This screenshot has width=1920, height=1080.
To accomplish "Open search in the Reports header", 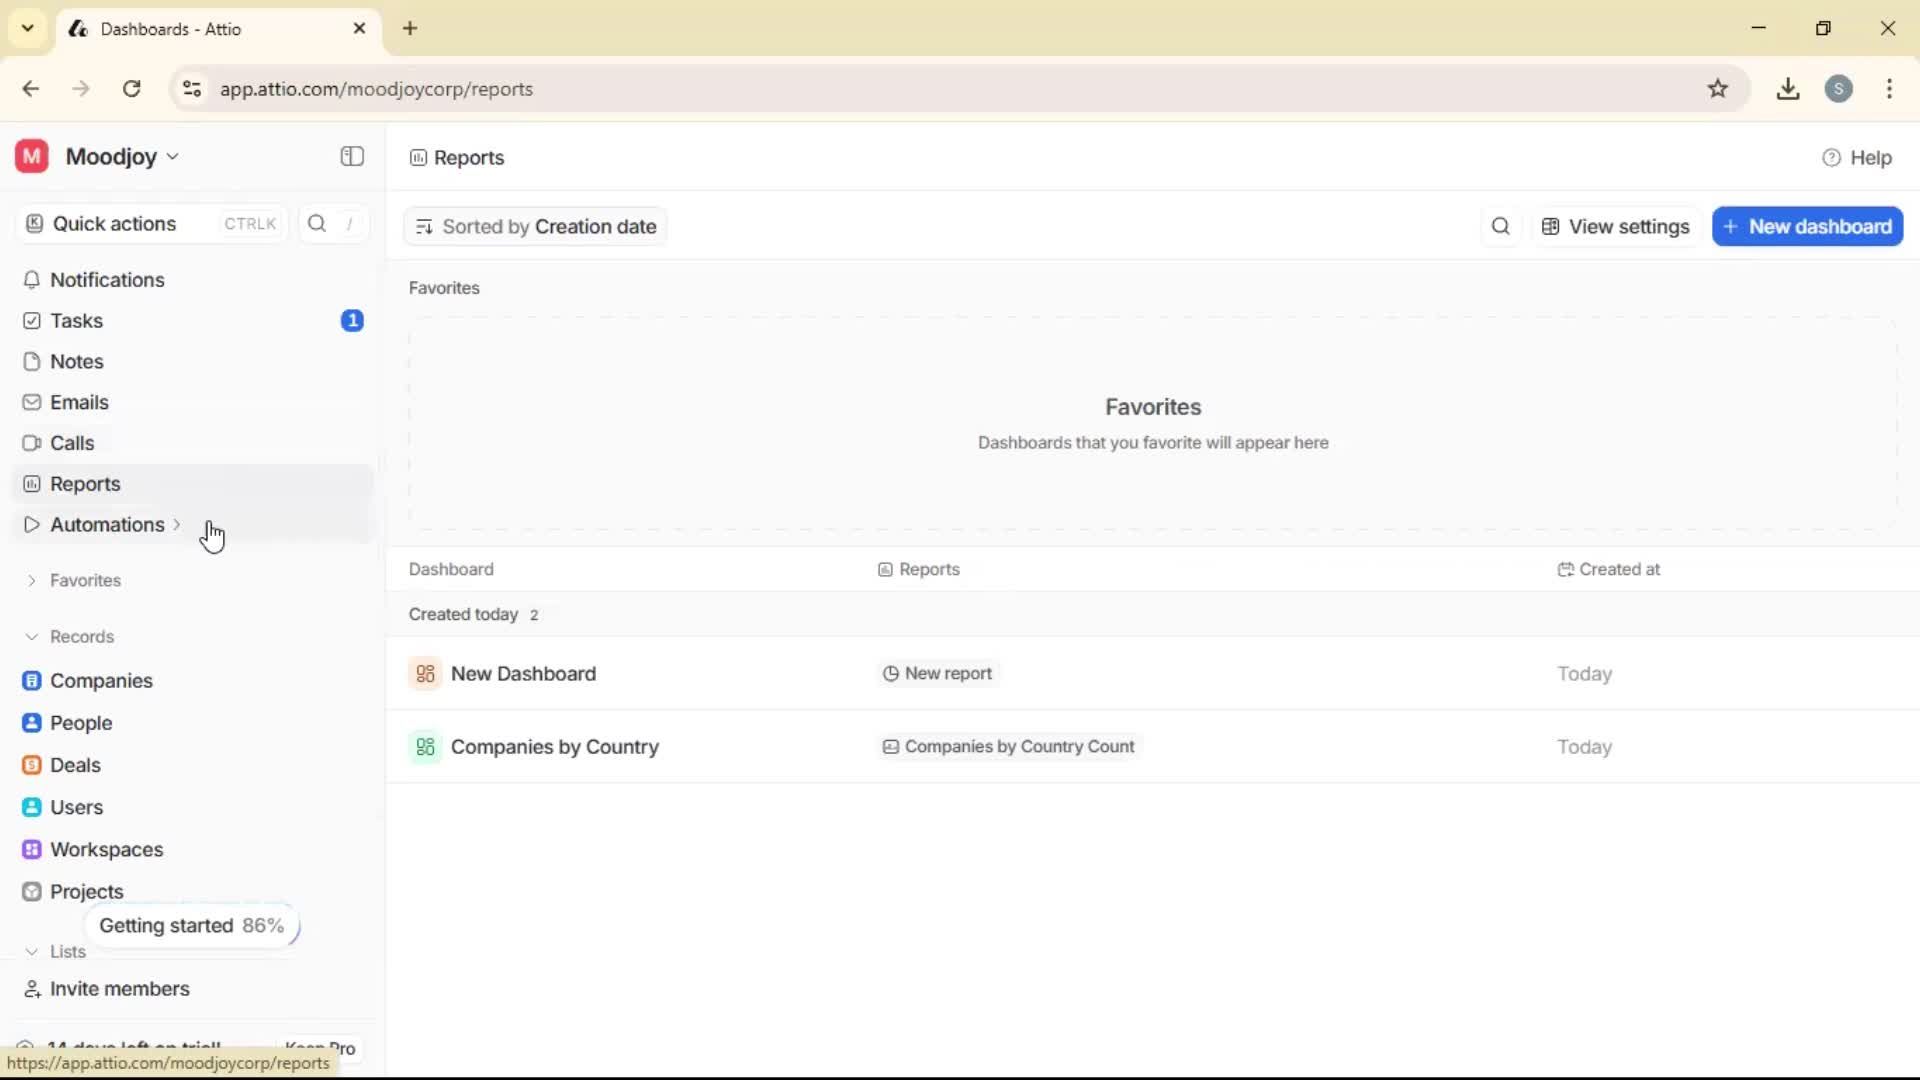I will pyautogui.click(x=1500, y=226).
